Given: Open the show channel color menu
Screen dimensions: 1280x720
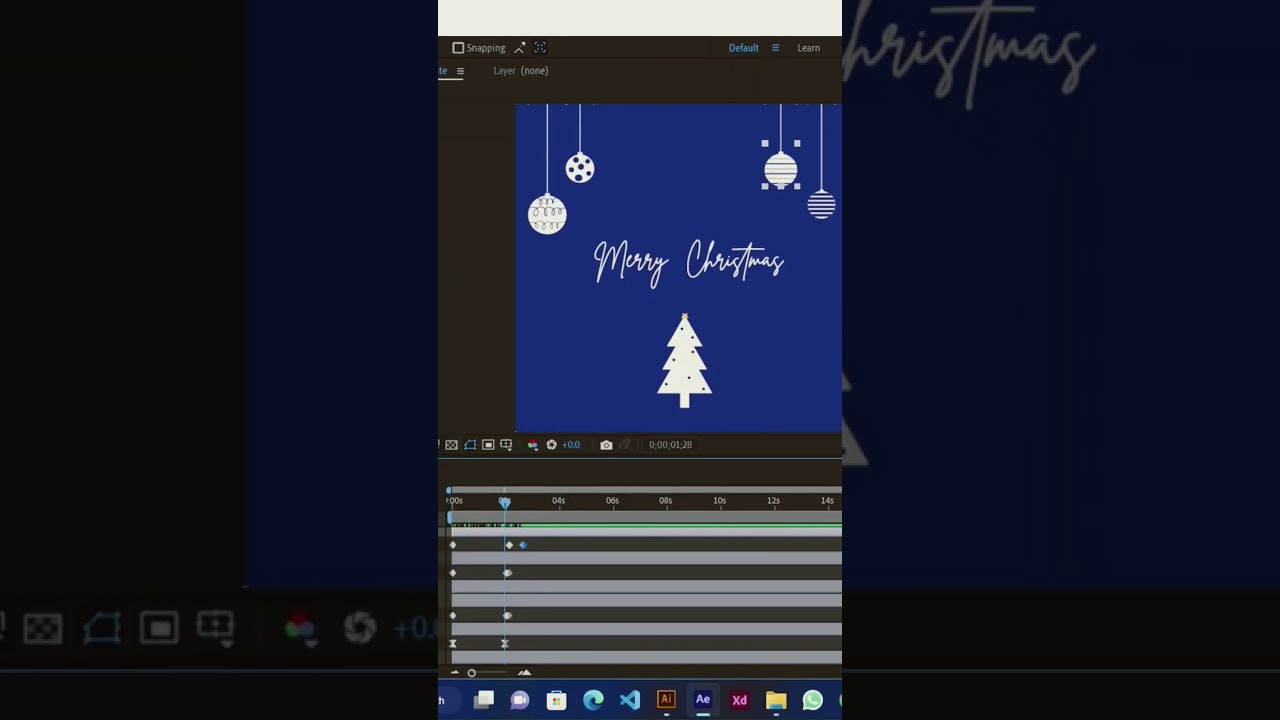Looking at the screenshot, I should [x=532, y=445].
